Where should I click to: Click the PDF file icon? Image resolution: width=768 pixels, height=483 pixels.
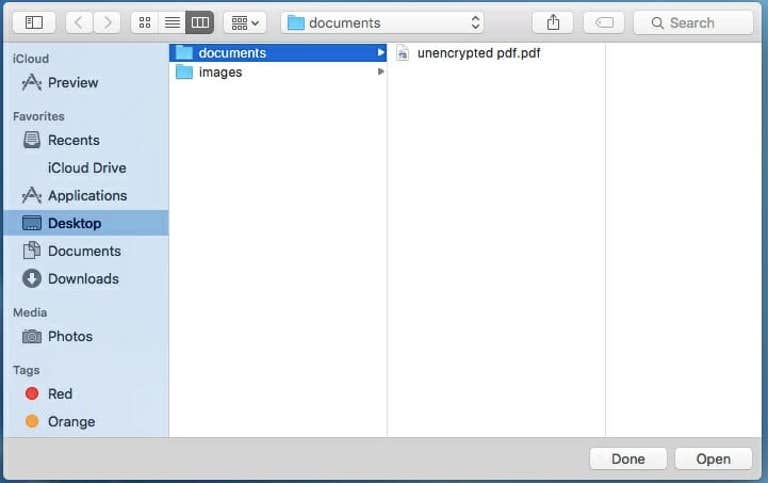tap(403, 53)
